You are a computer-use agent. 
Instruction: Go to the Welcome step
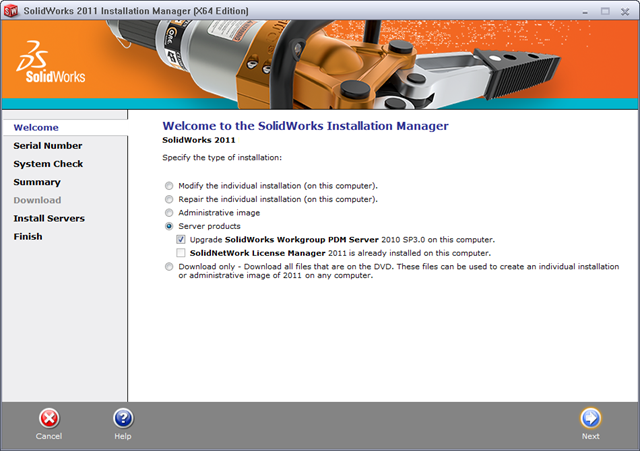pyautogui.click(x=36, y=128)
